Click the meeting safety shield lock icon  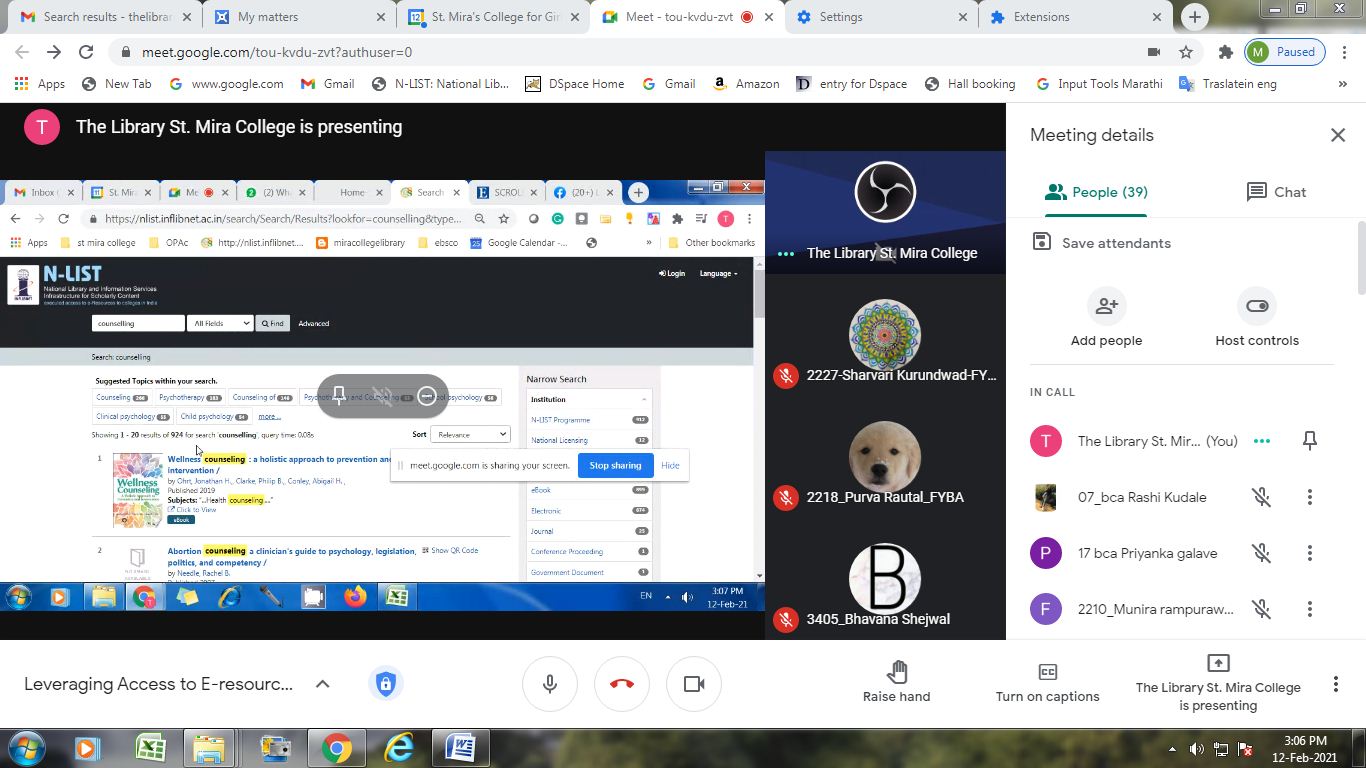[386, 684]
